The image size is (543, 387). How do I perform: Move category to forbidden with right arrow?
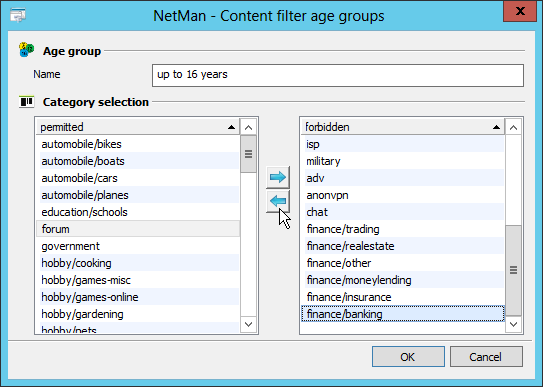tap(278, 177)
